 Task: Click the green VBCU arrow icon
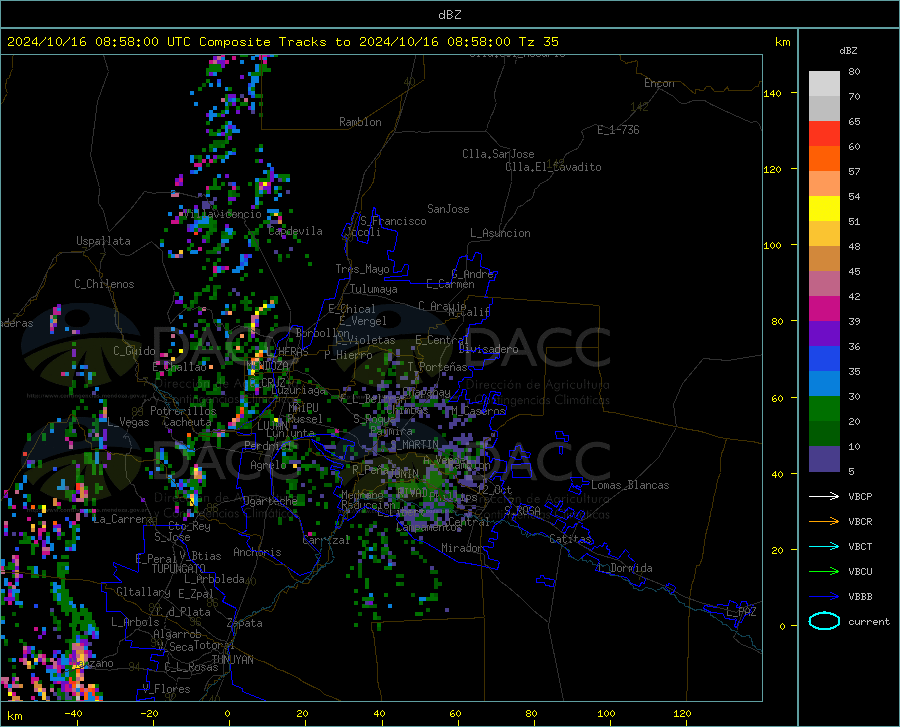tap(824, 572)
